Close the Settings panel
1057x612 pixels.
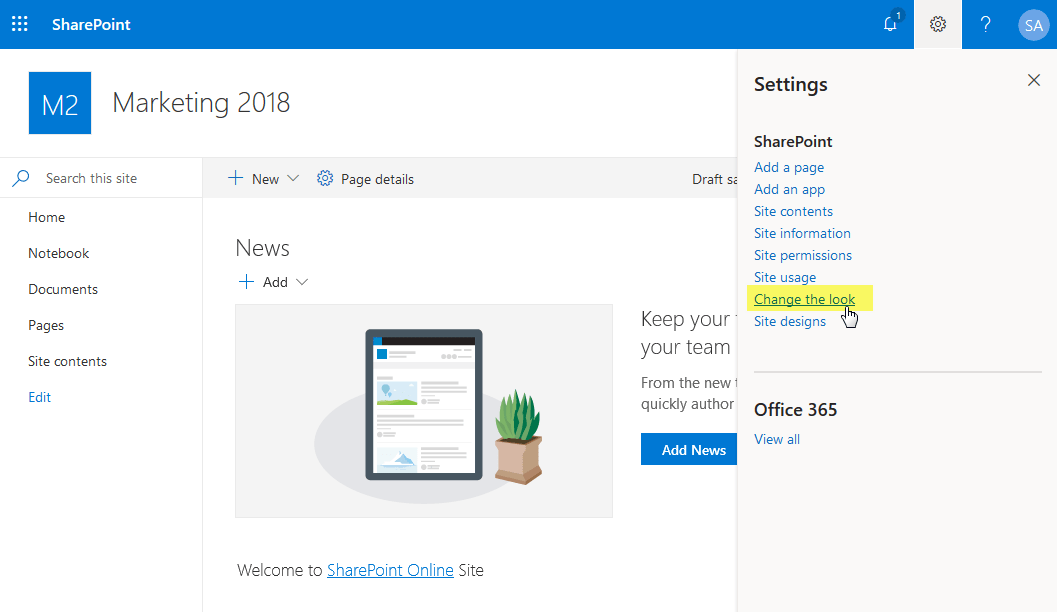[1034, 80]
